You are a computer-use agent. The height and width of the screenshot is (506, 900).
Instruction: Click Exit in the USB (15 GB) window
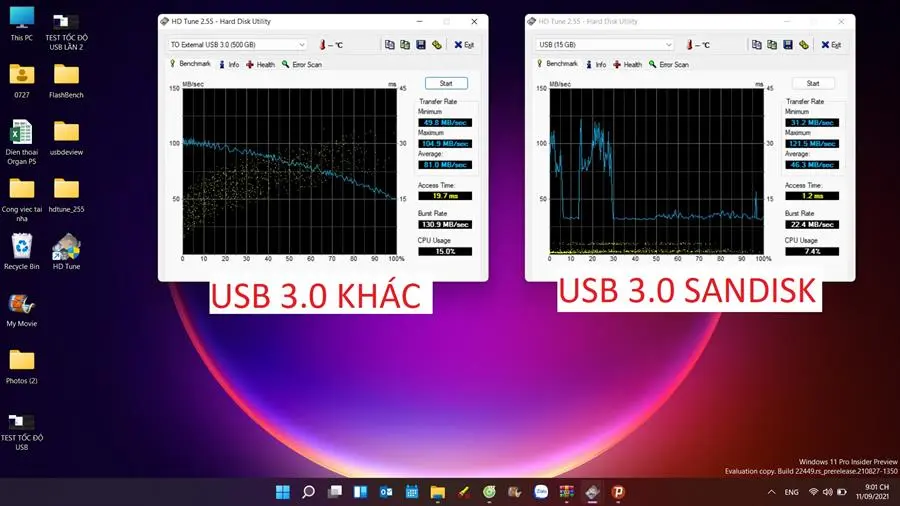point(831,45)
